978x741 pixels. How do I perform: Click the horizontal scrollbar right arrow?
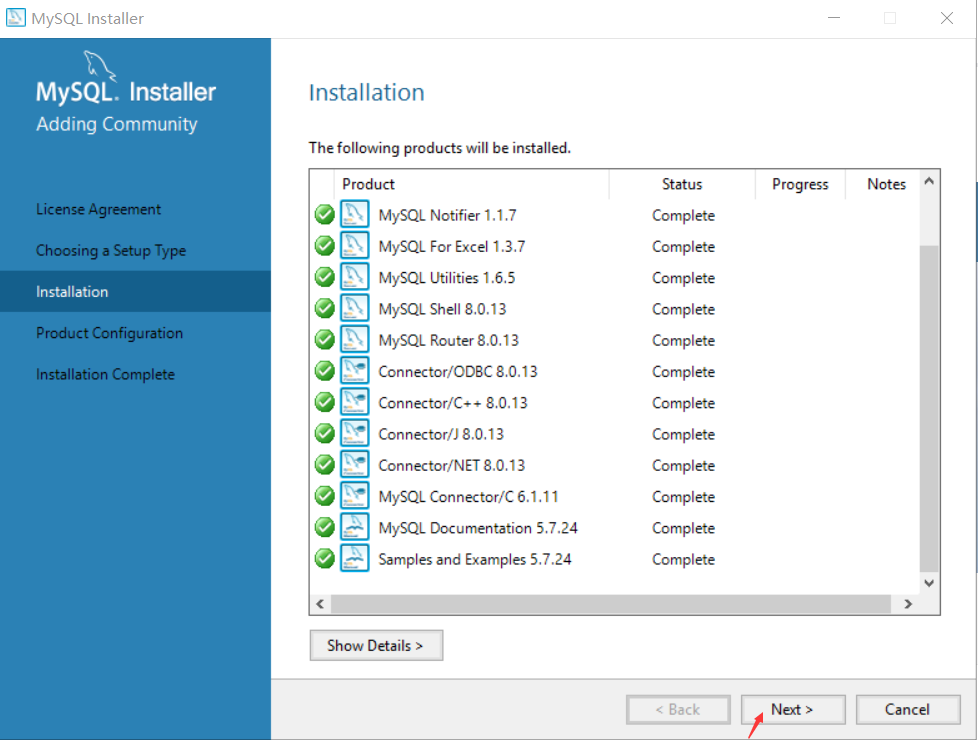coord(908,604)
